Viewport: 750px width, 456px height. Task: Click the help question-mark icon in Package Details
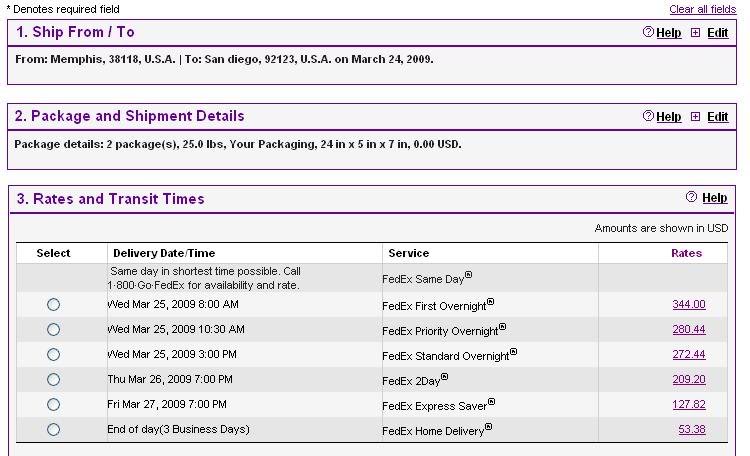[x=648, y=117]
